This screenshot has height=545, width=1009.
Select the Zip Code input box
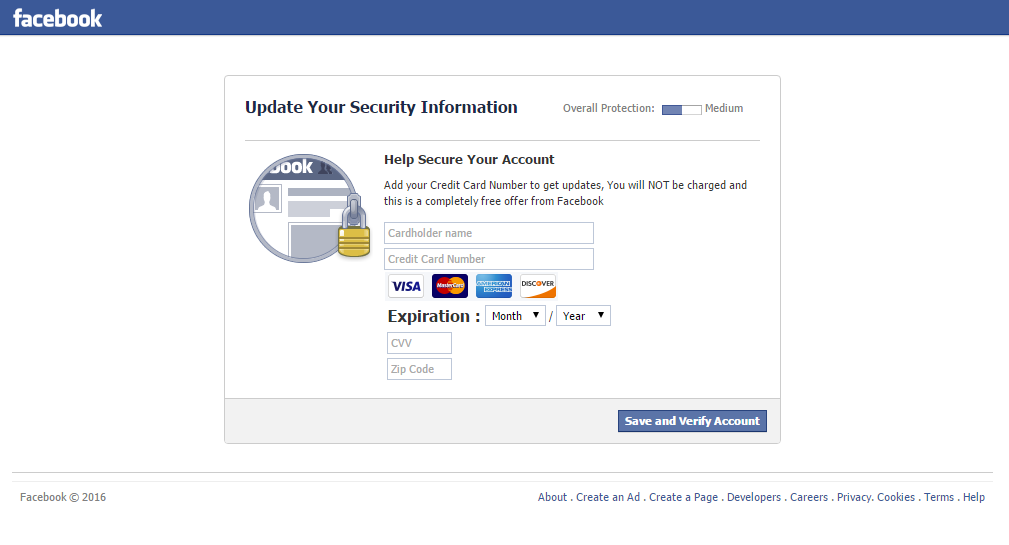pos(419,369)
